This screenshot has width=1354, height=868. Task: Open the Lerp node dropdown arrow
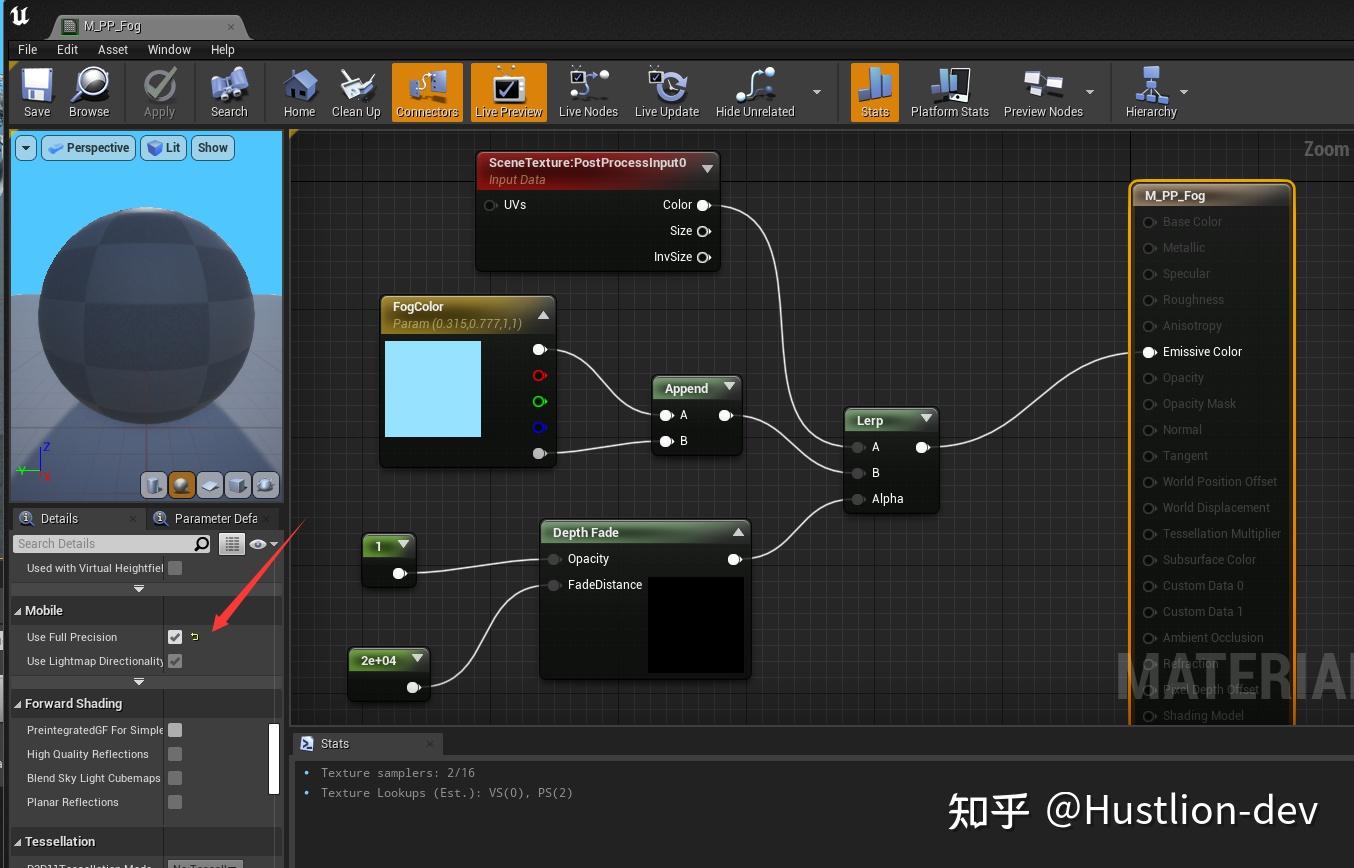coord(926,419)
